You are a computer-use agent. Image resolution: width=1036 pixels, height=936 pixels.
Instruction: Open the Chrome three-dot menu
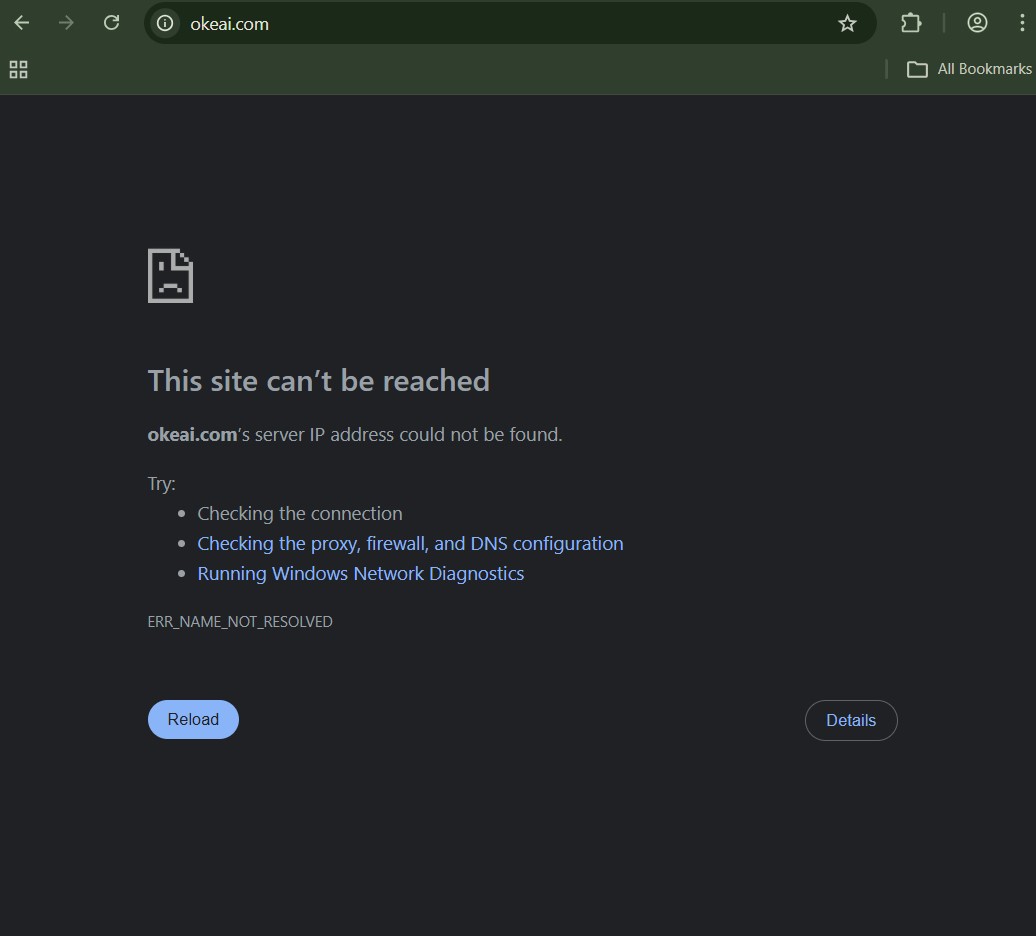(1022, 23)
